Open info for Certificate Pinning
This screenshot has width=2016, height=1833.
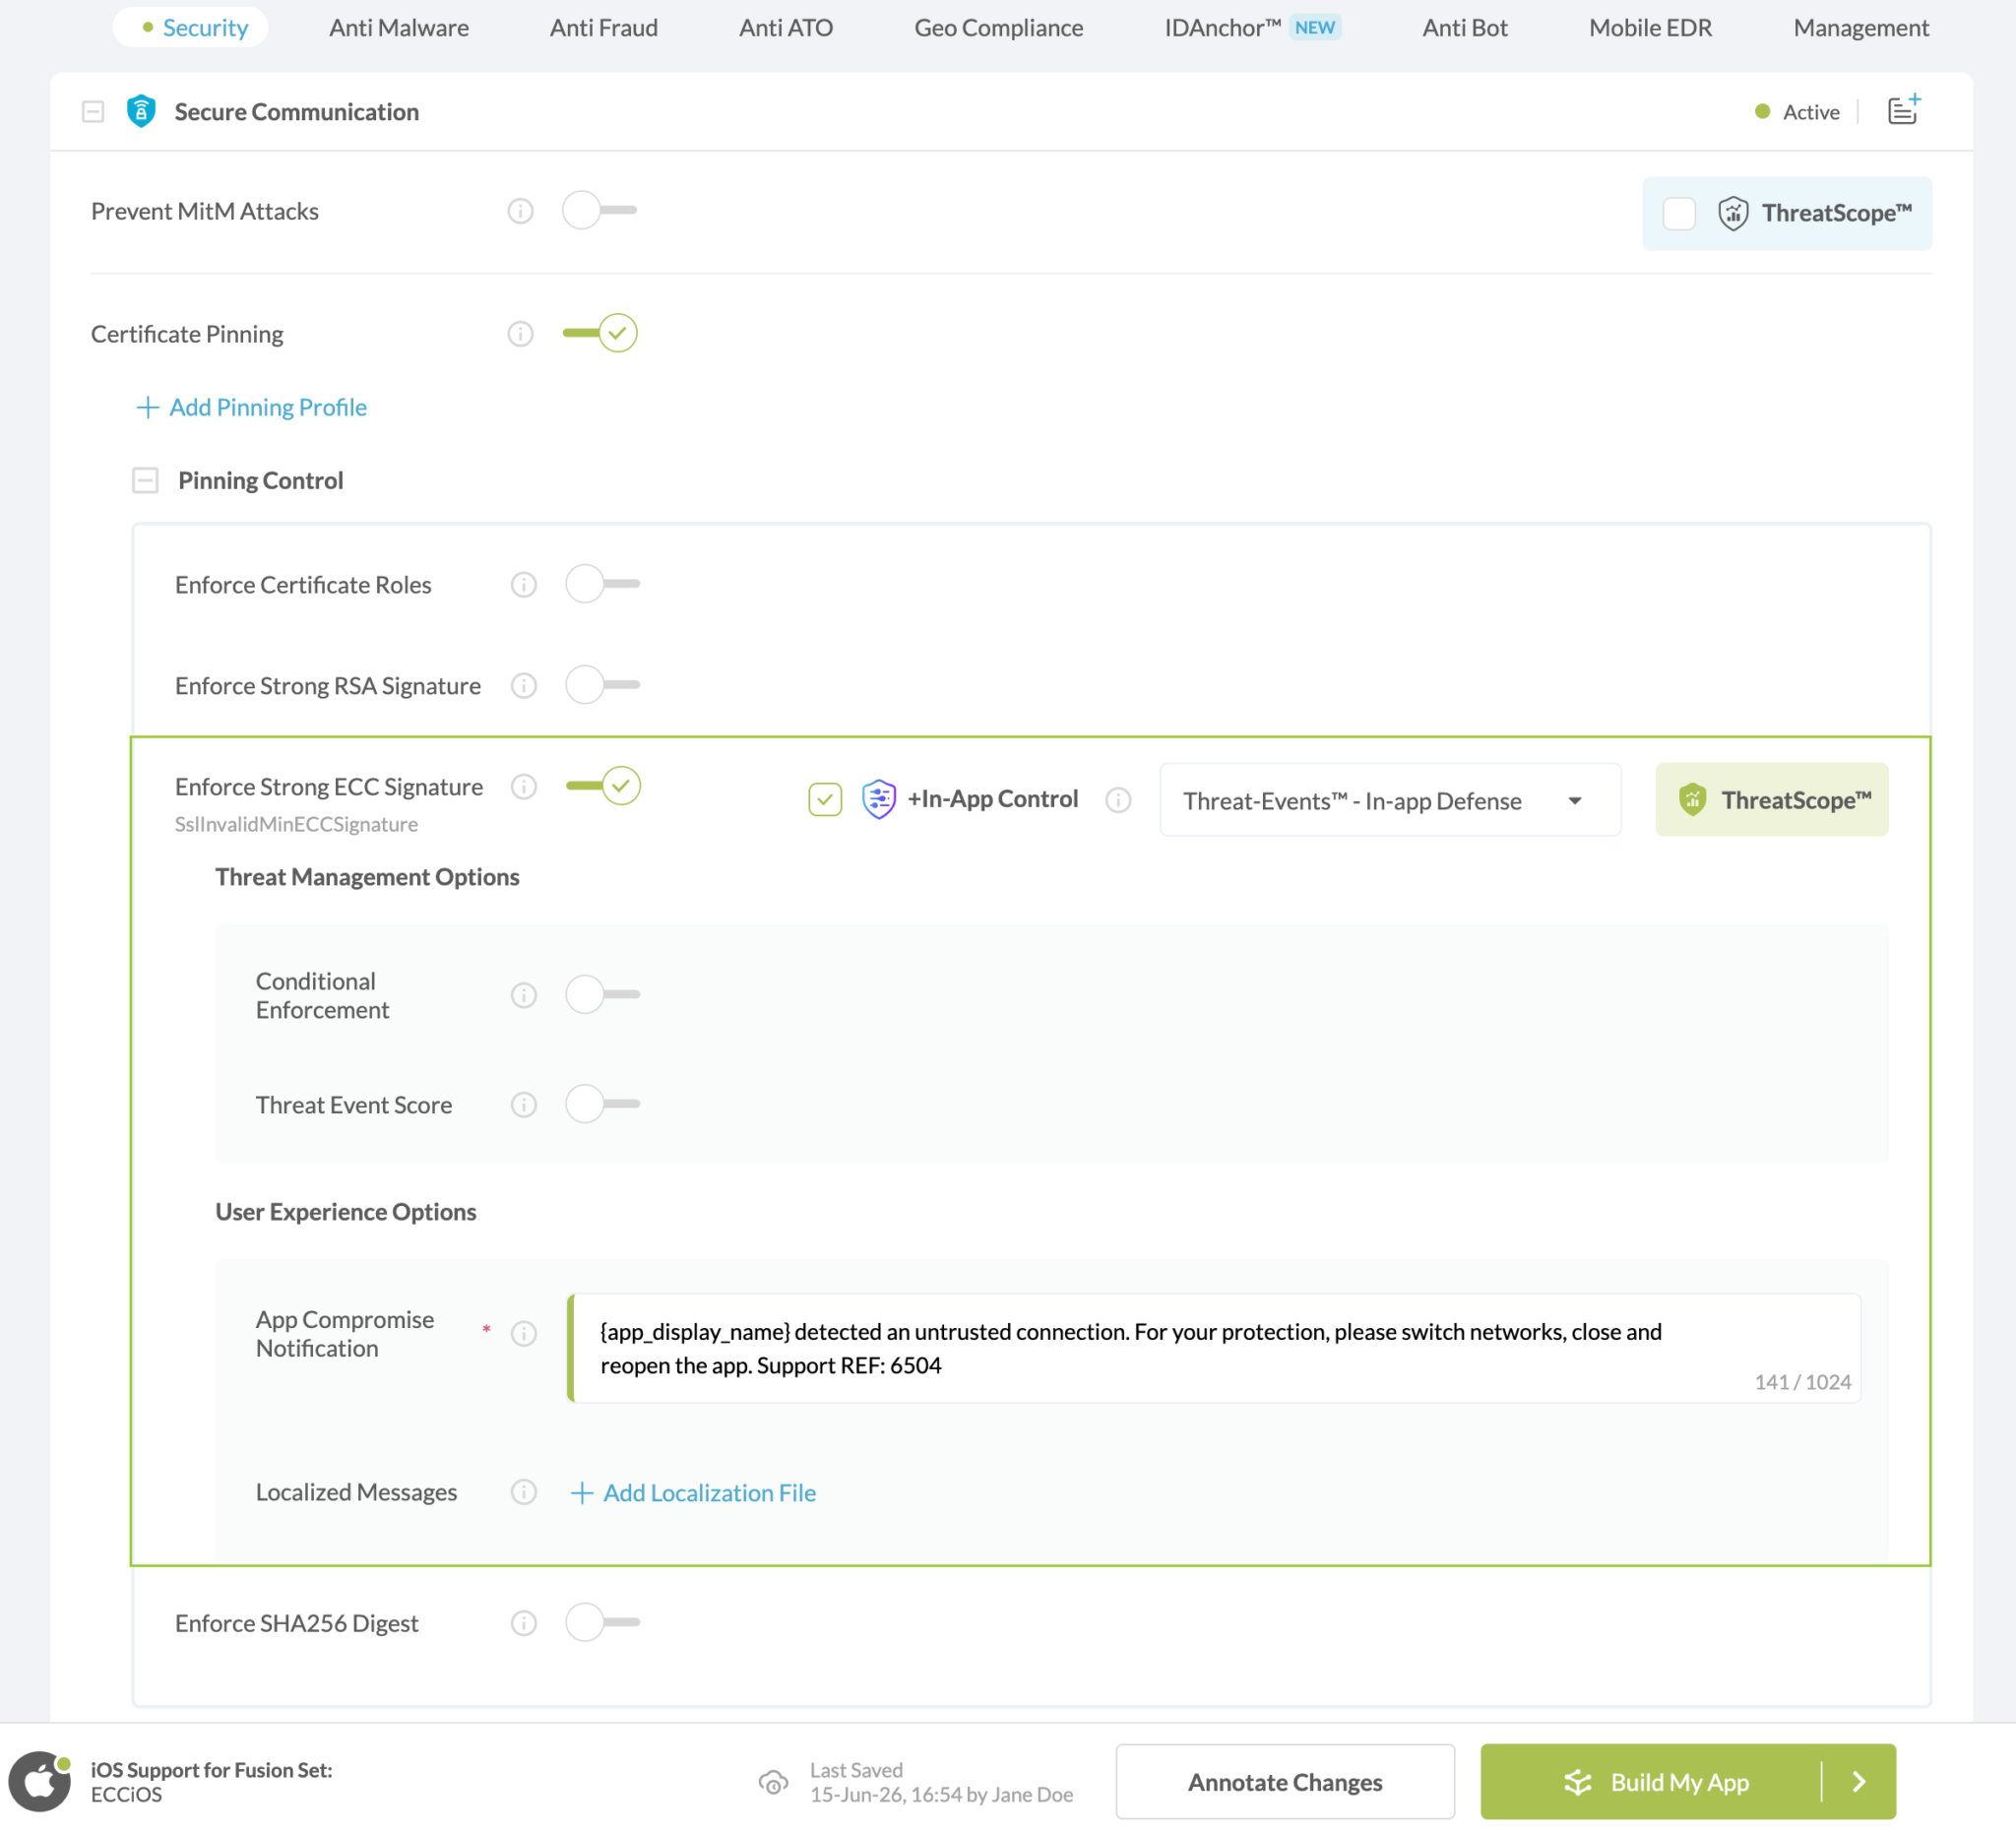(x=520, y=334)
